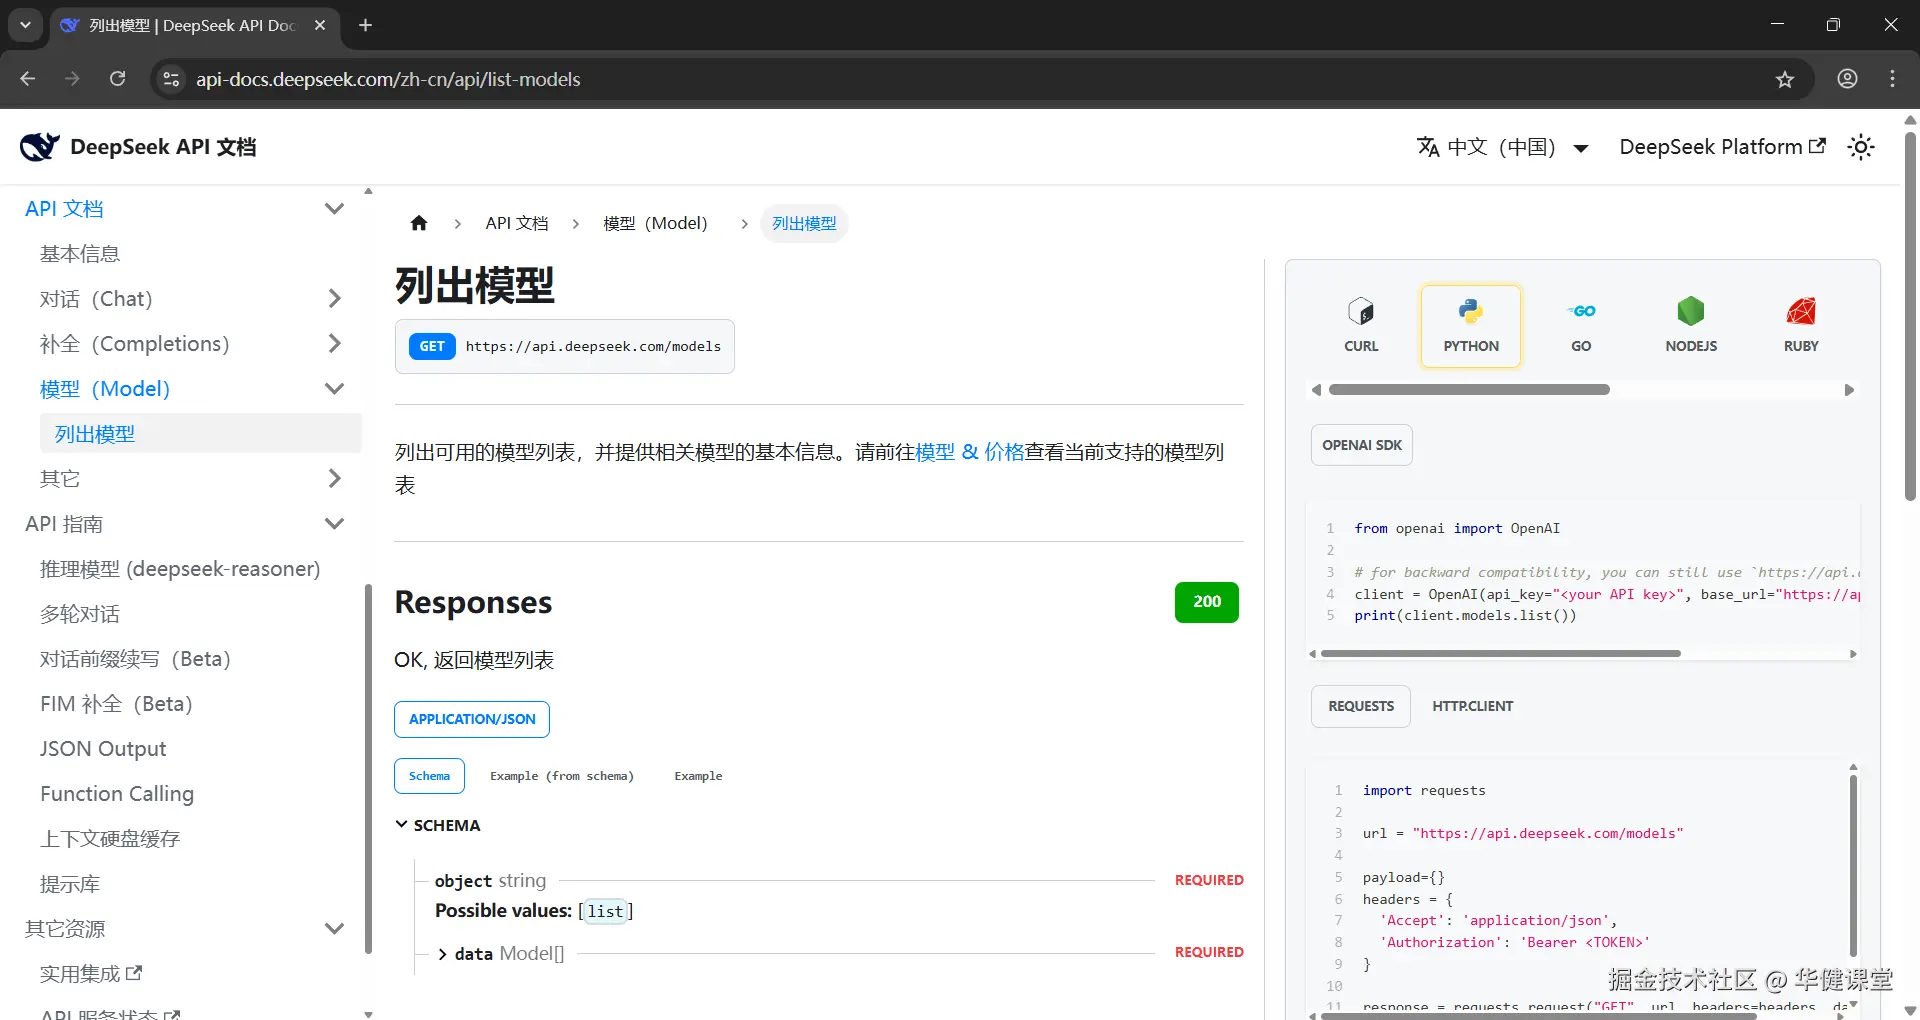The width and height of the screenshot is (1920, 1020).
Task: Open the 列出模型 sidebar item
Action: pos(200,434)
